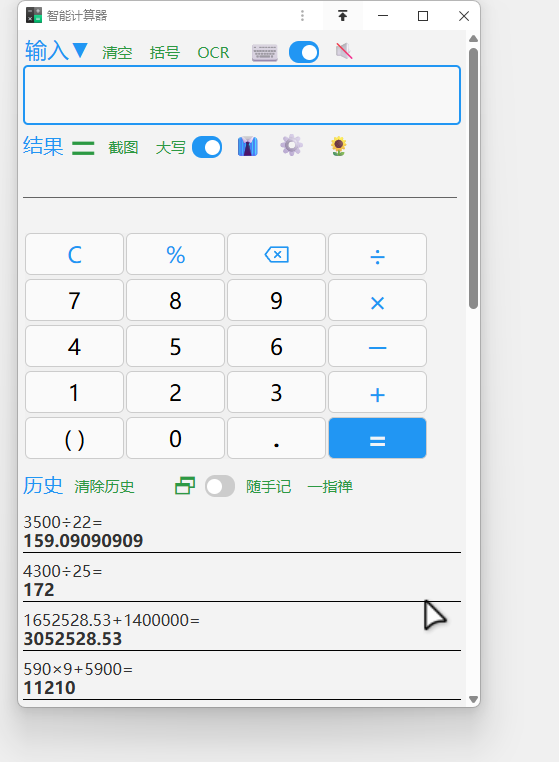The image size is (559, 762).
Task: Open the OCR function
Action: click(x=213, y=52)
